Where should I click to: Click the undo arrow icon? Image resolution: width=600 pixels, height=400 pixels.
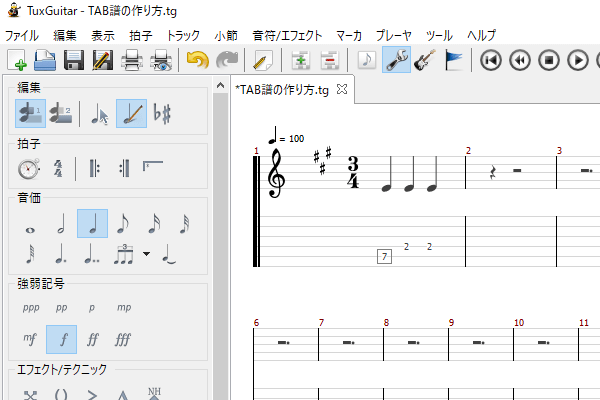[x=198, y=61]
